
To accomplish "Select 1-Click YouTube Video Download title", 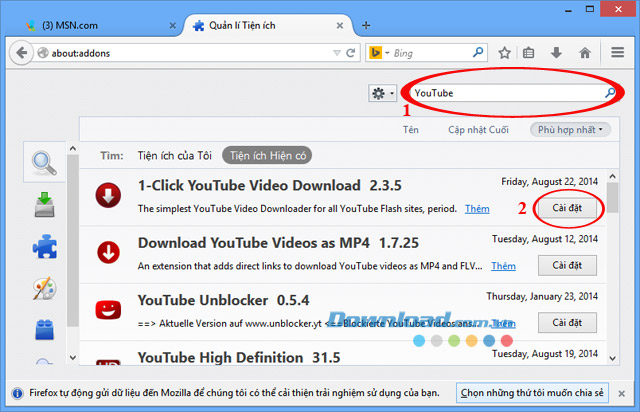I will click(249, 186).
